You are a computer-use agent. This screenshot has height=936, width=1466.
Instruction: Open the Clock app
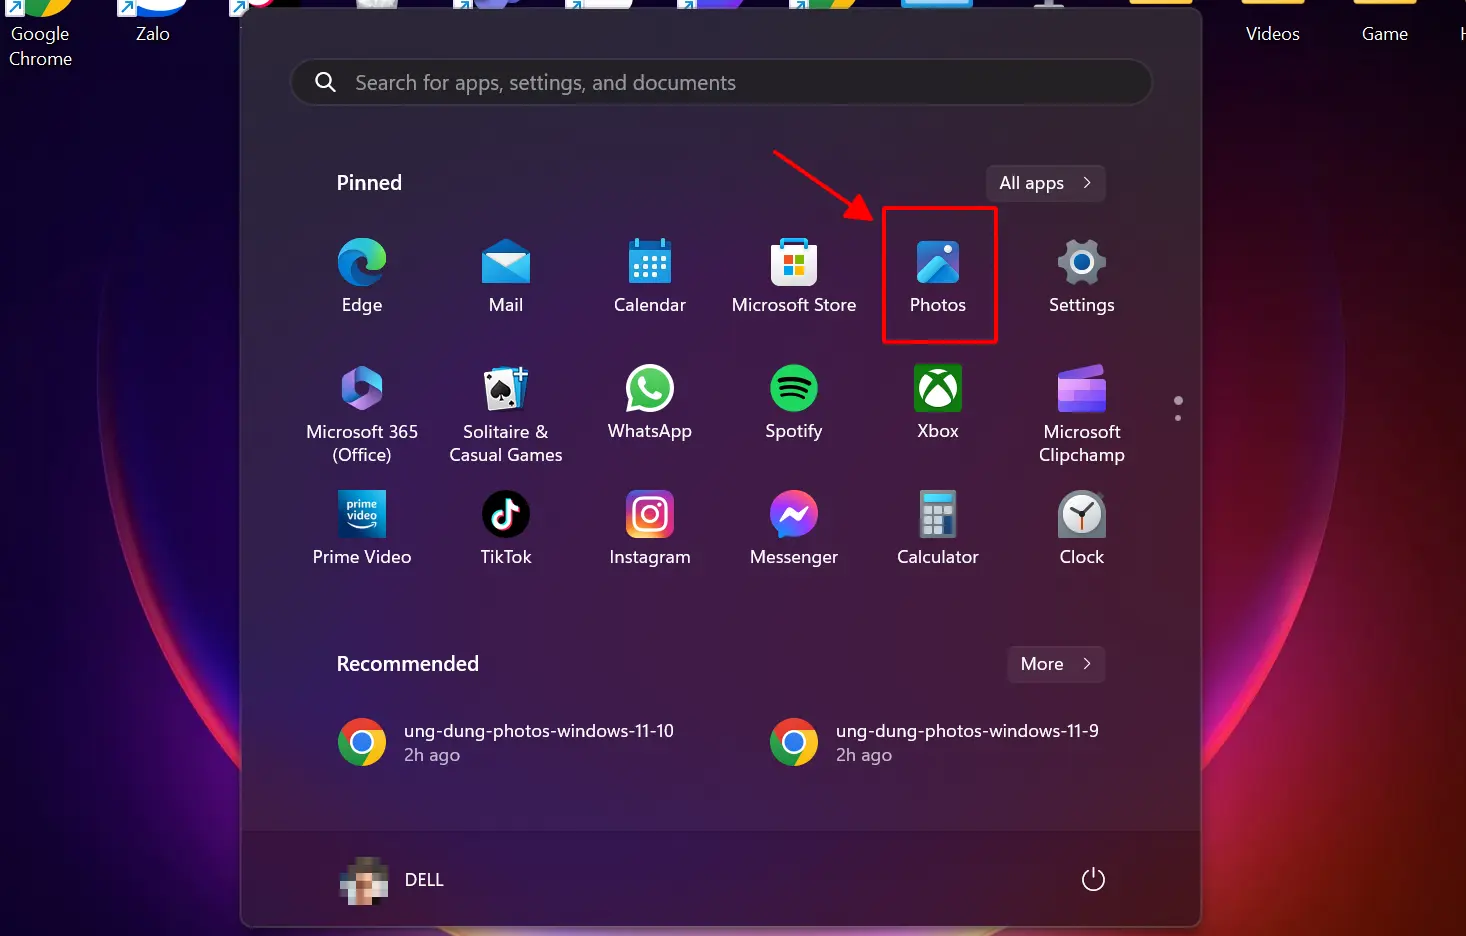[x=1082, y=530]
